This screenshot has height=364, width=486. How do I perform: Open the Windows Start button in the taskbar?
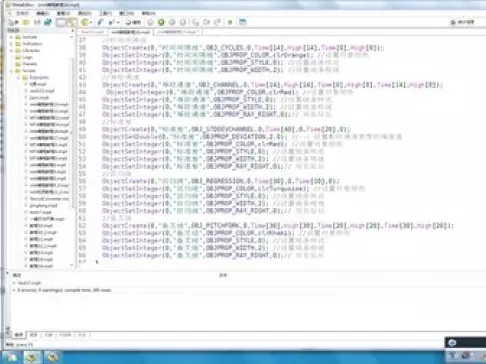11,357
